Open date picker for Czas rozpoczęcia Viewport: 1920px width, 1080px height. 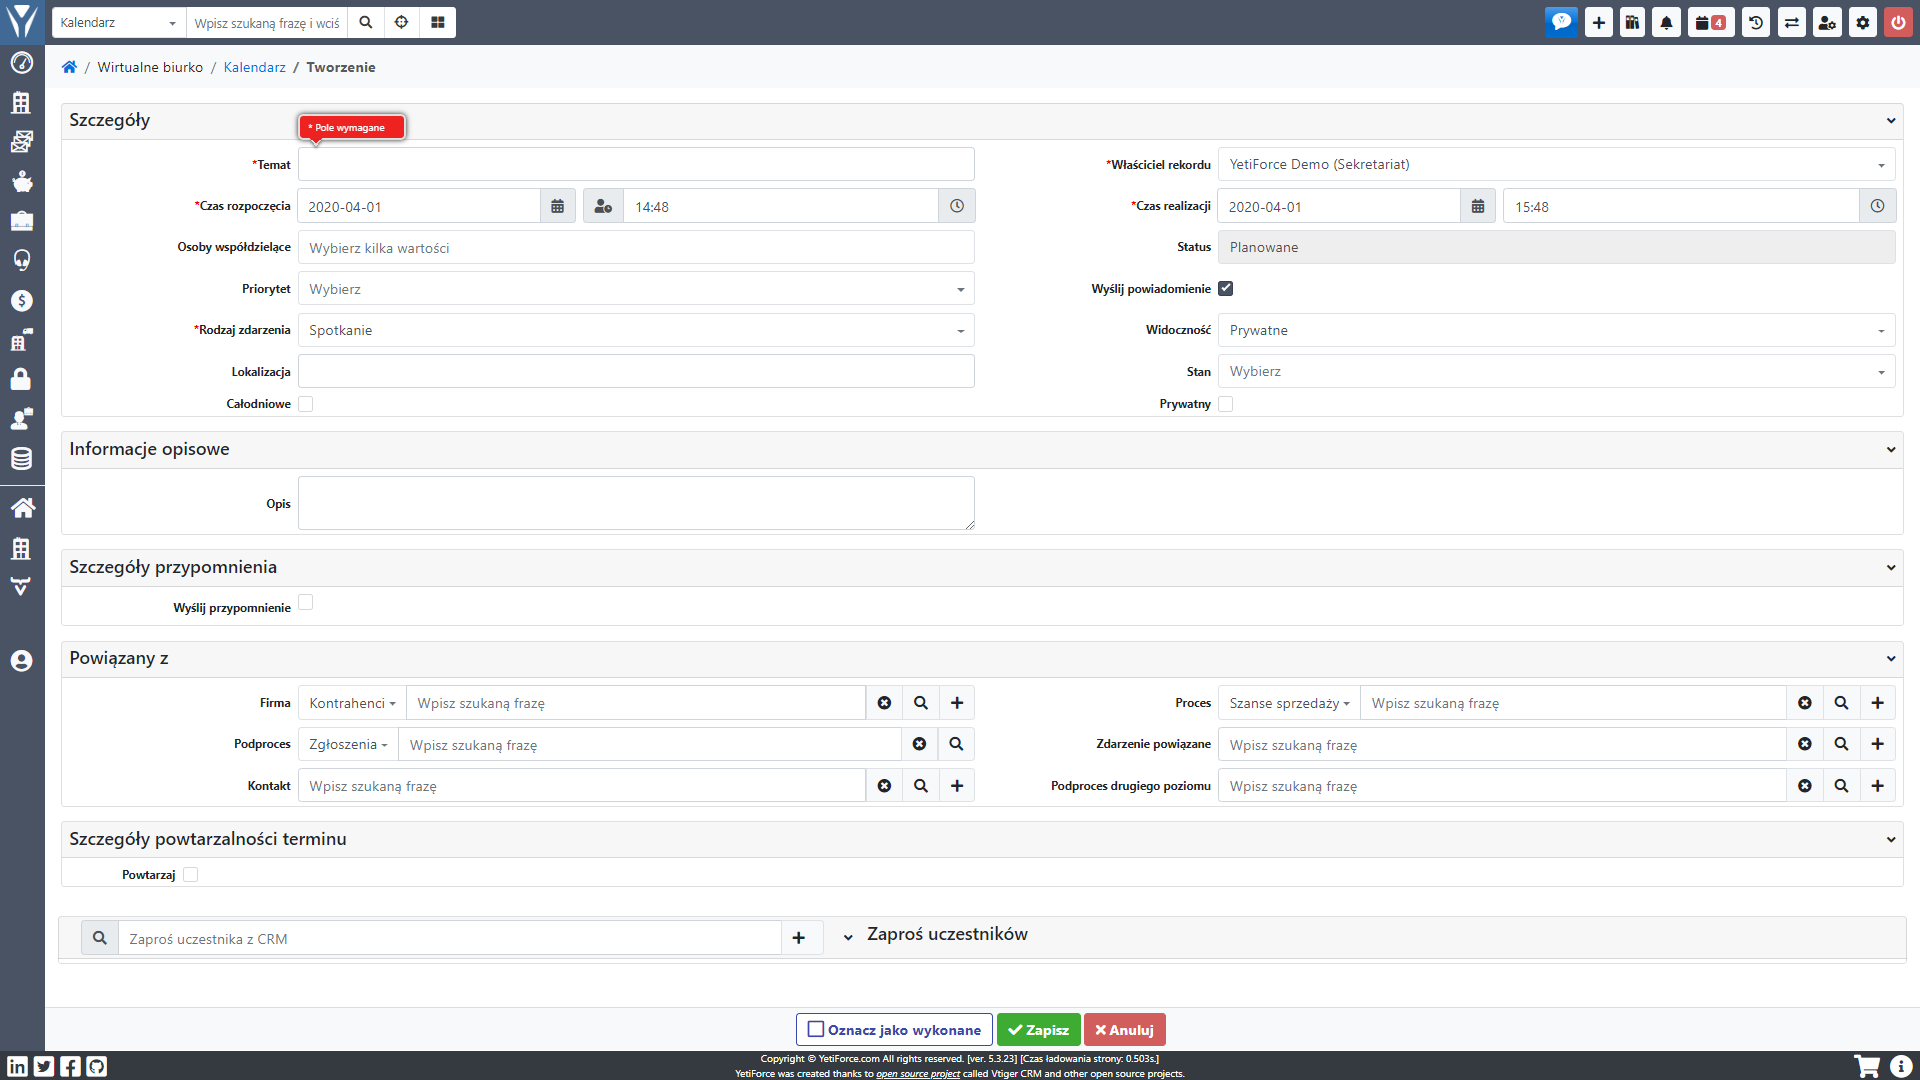click(558, 206)
